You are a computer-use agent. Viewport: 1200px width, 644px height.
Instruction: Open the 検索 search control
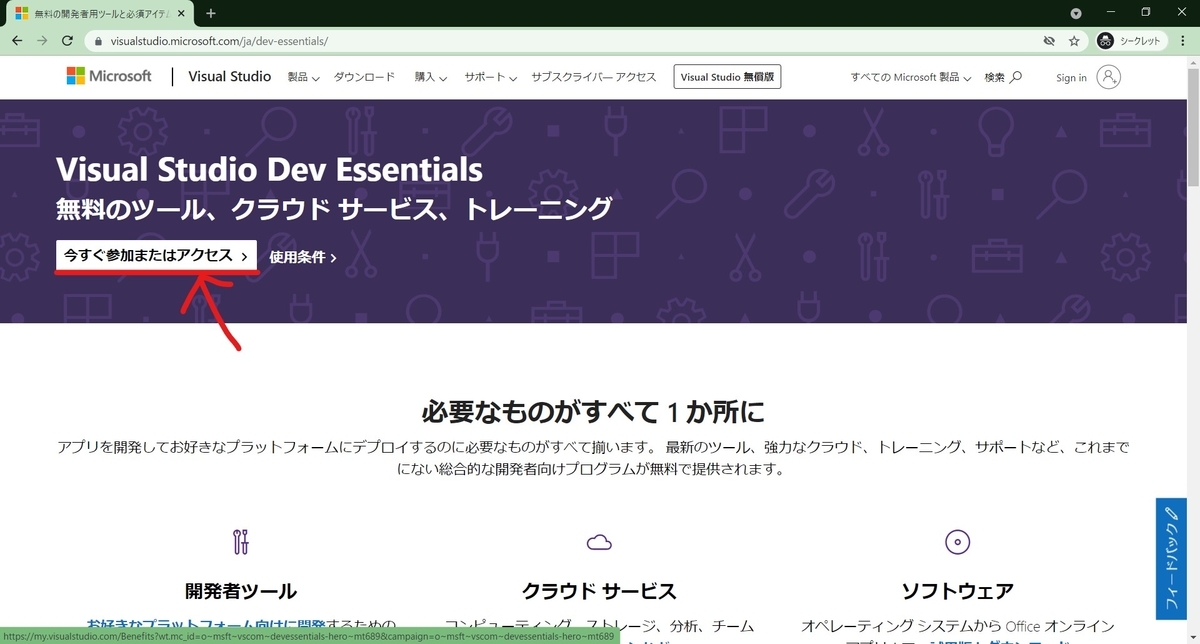coord(1003,77)
